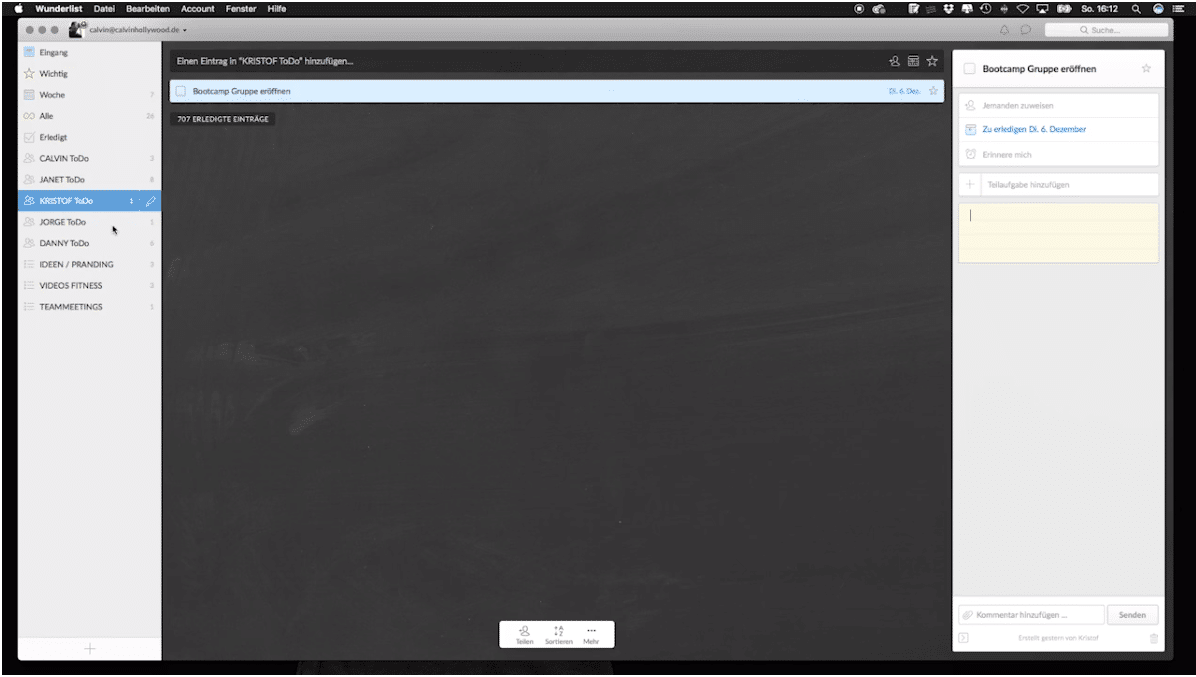Edit KRISTOF ToDo list with pencil icon
The height and width of the screenshot is (677, 1196).
(150, 201)
